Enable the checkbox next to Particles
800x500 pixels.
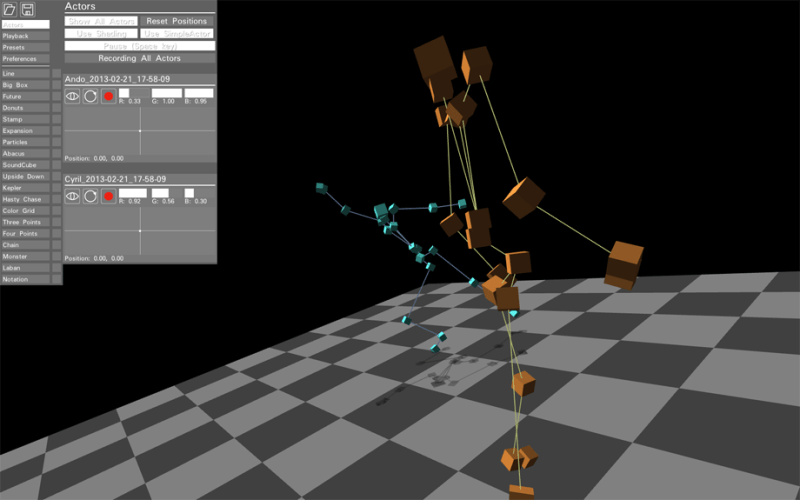[x=56, y=142]
